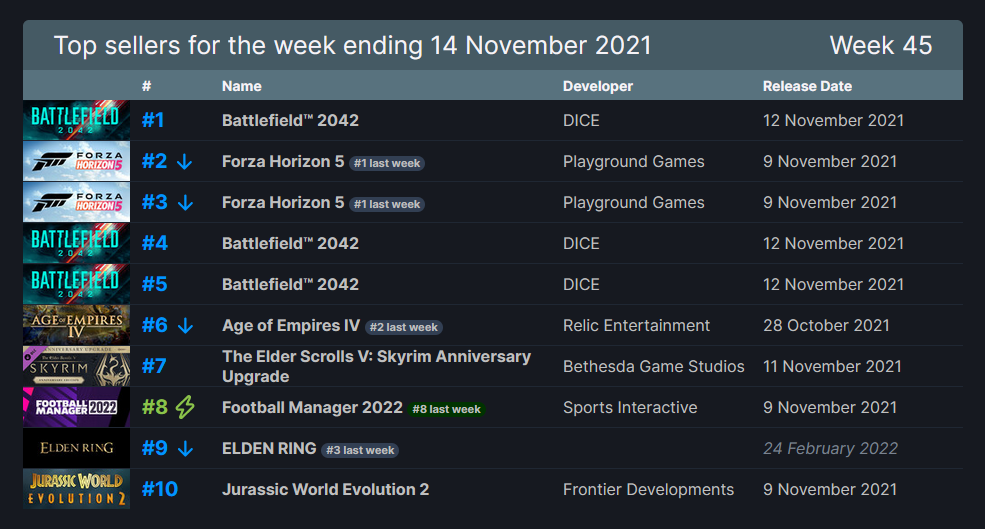Open the Relic Entertainment developer link

click(x=636, y=325)
